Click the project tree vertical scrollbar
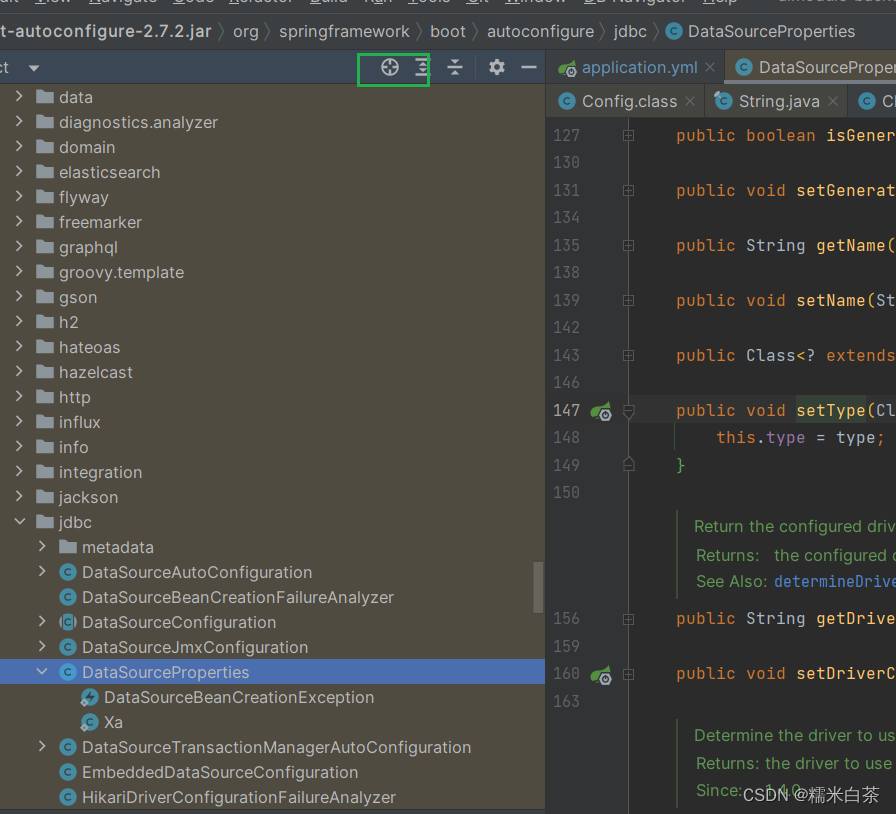The image size is (896, 814). (x=538, y=588)
